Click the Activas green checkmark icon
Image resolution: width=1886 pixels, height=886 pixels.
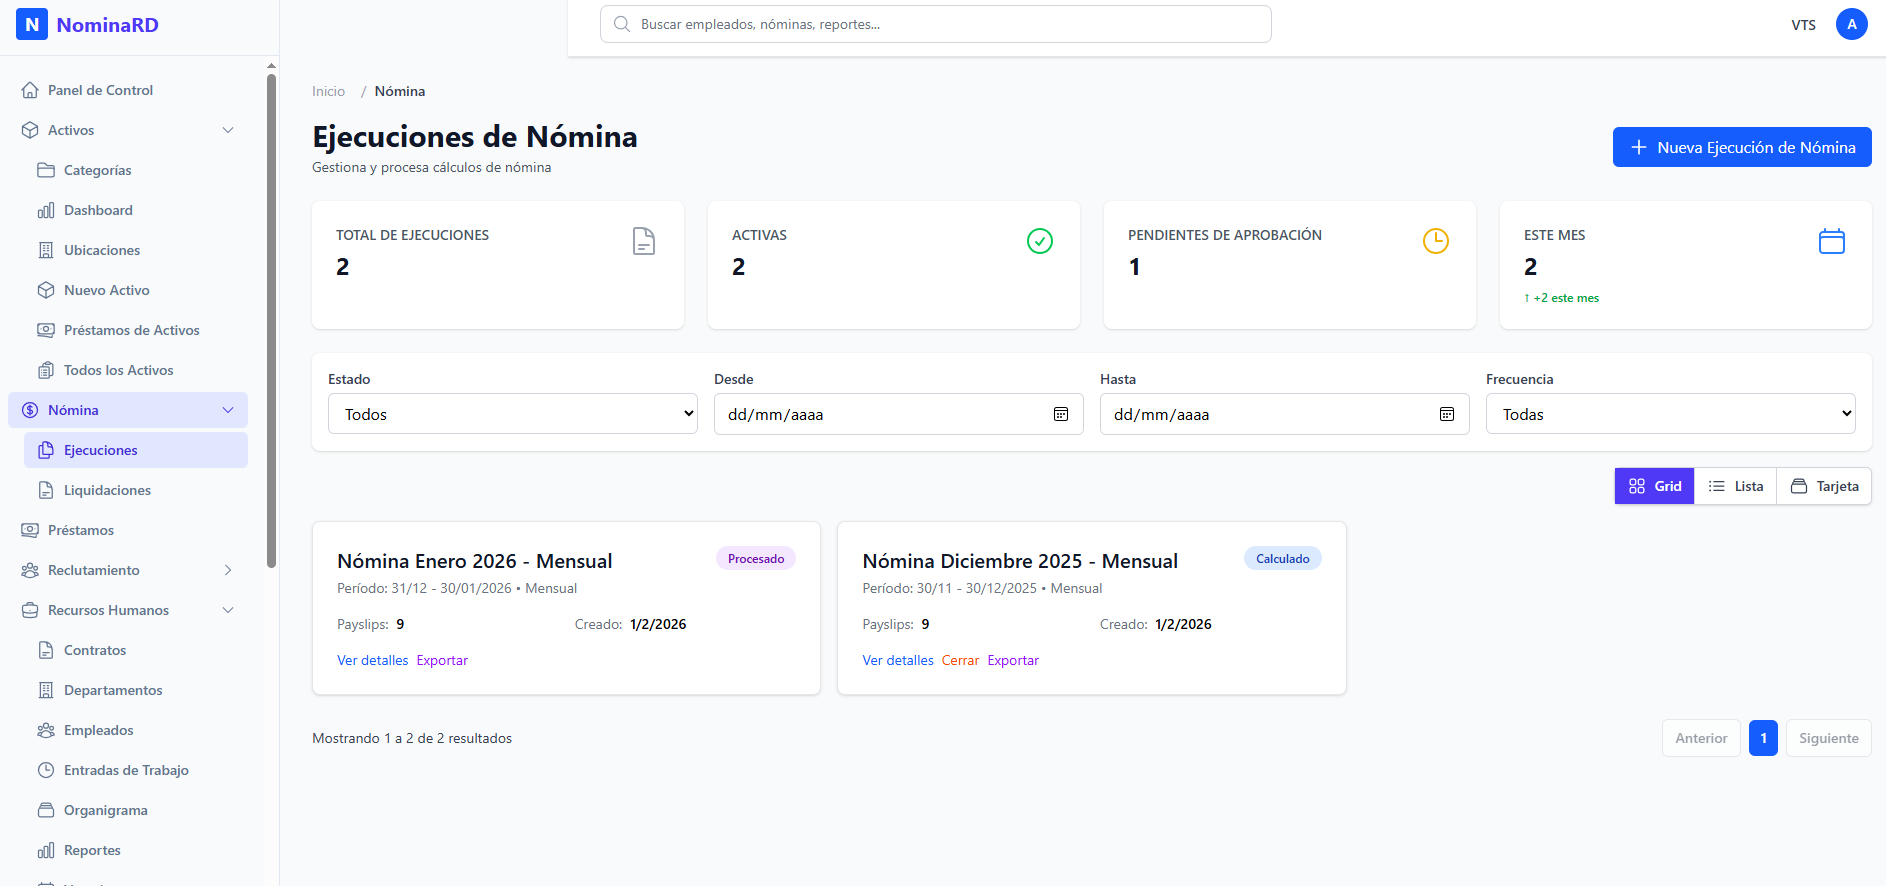[x=1040, y=241]
